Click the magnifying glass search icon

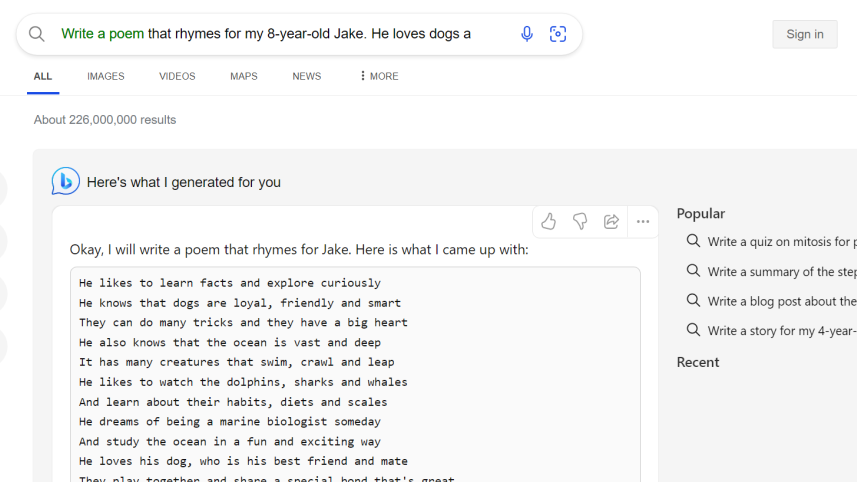[37, 34]
